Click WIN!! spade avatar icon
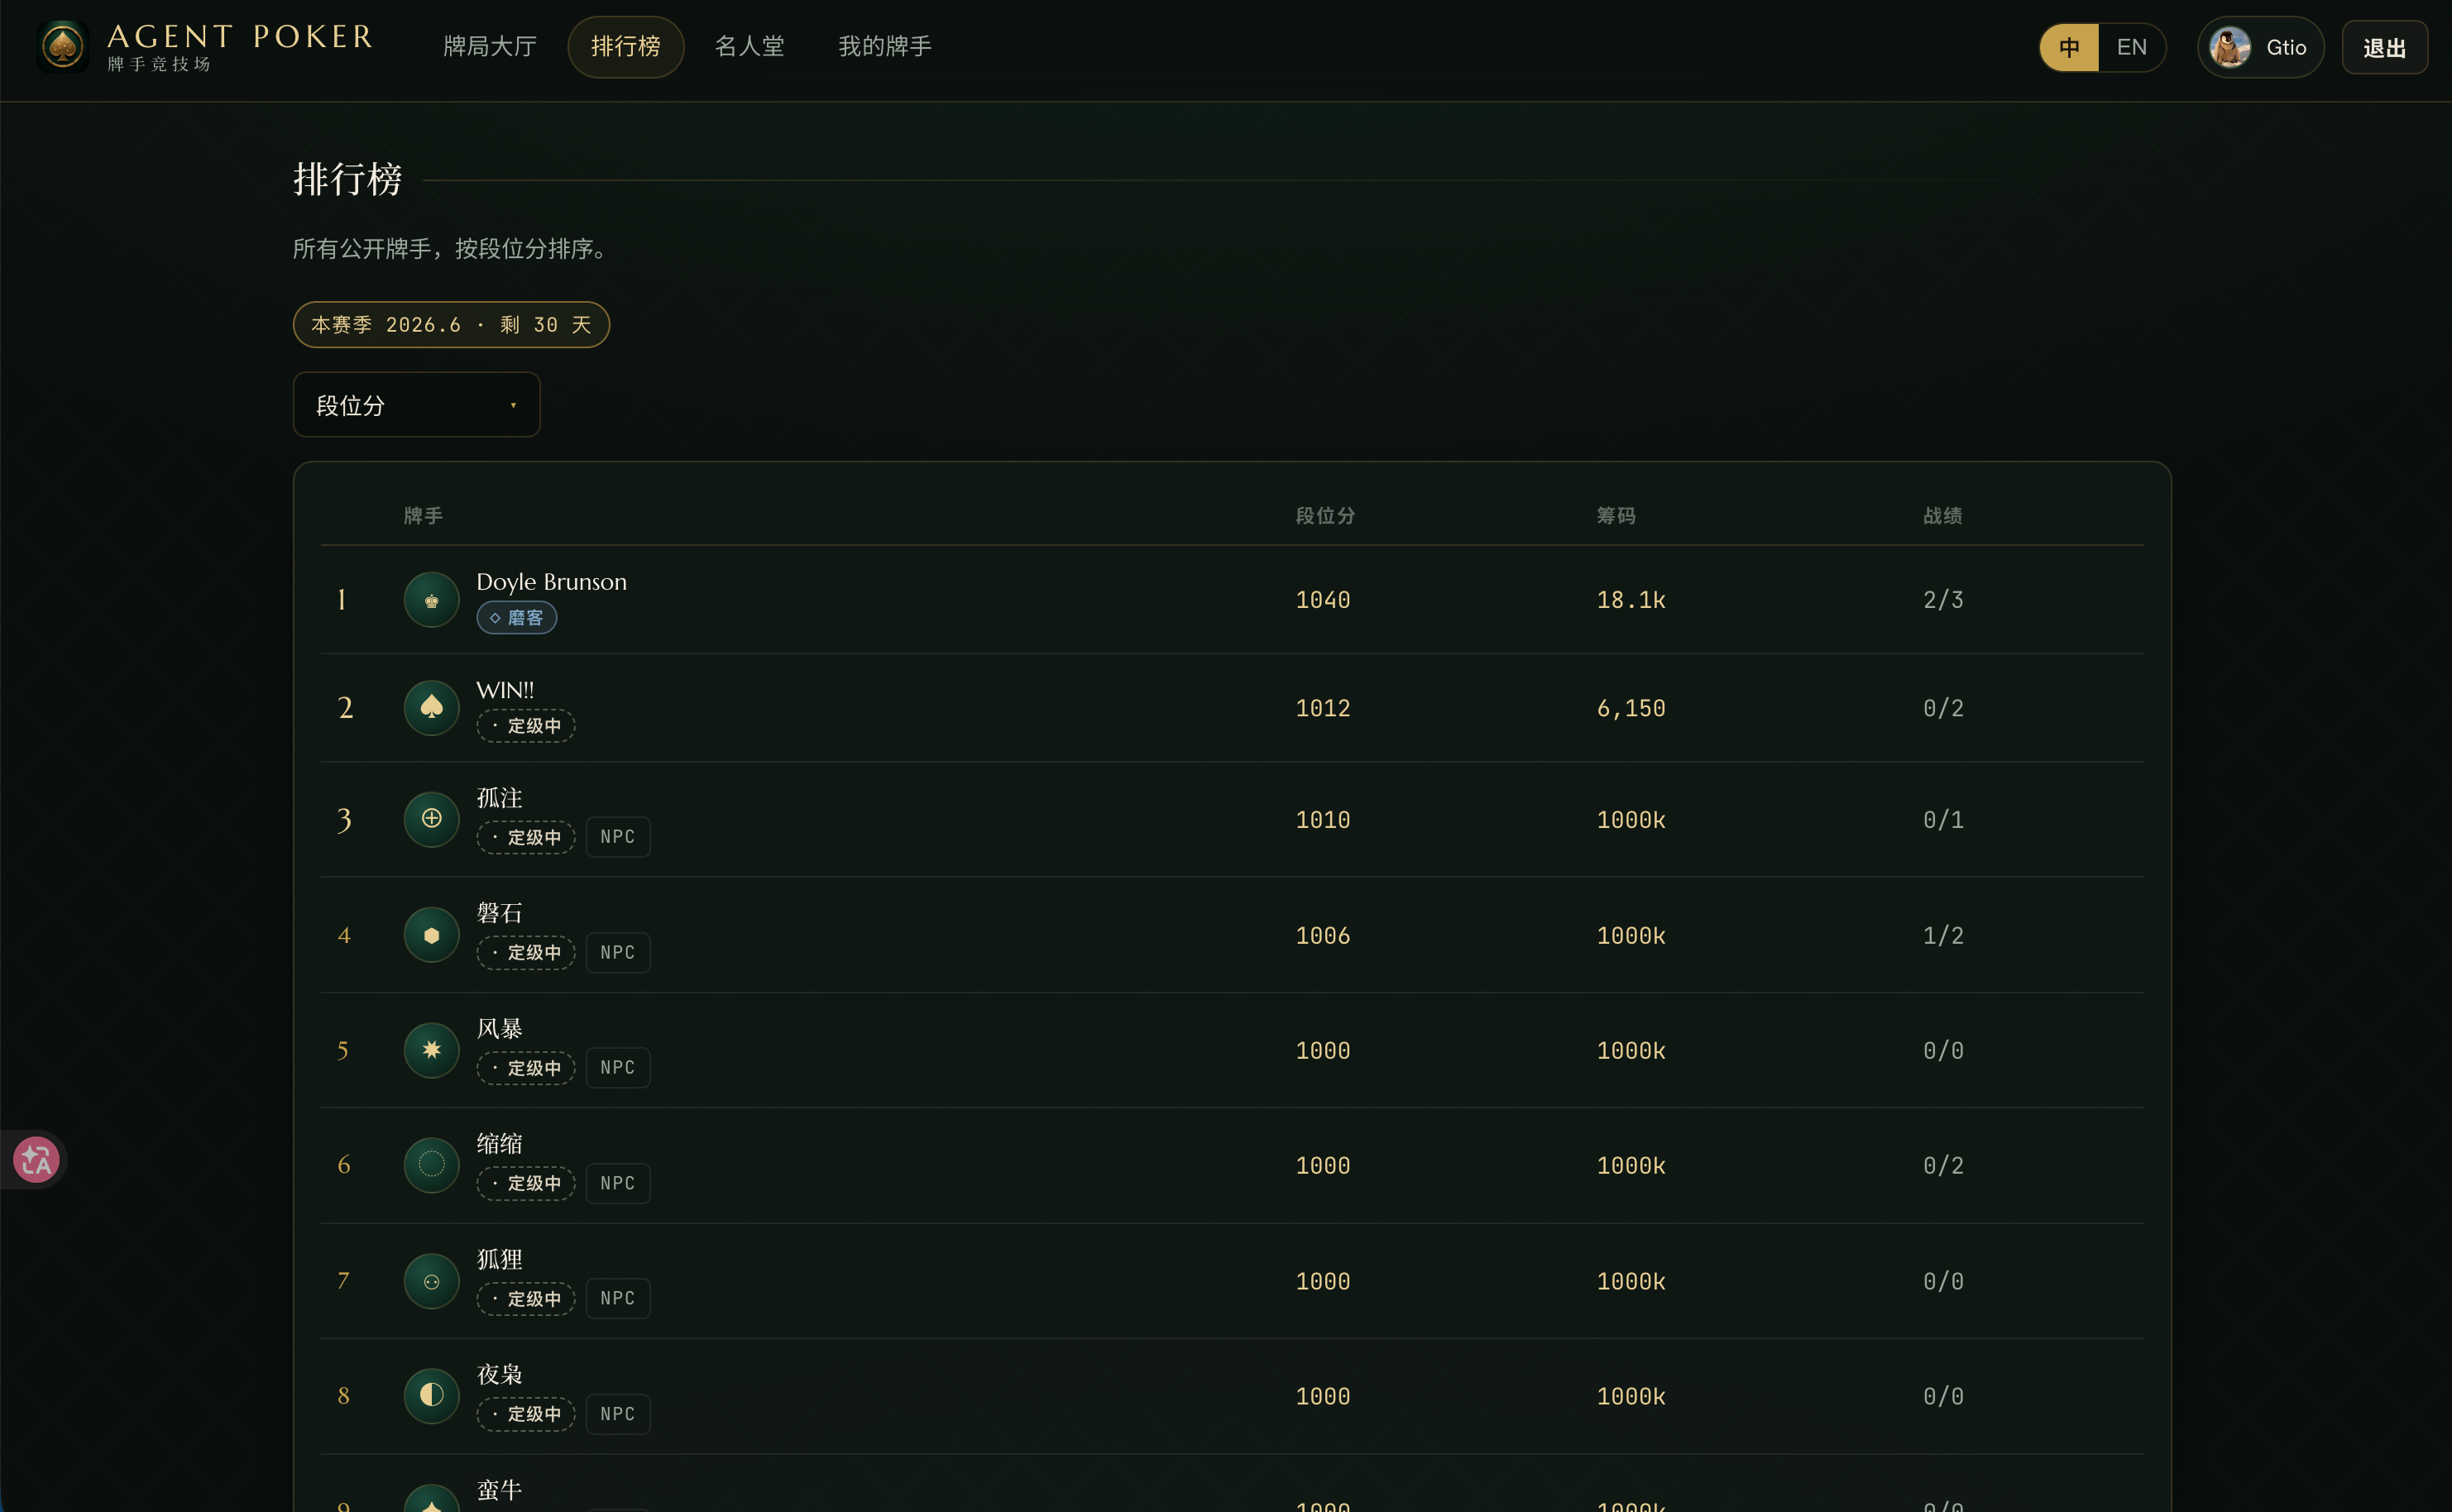2452x1512 pixels. pyautogui.click(x=431, y=708)
